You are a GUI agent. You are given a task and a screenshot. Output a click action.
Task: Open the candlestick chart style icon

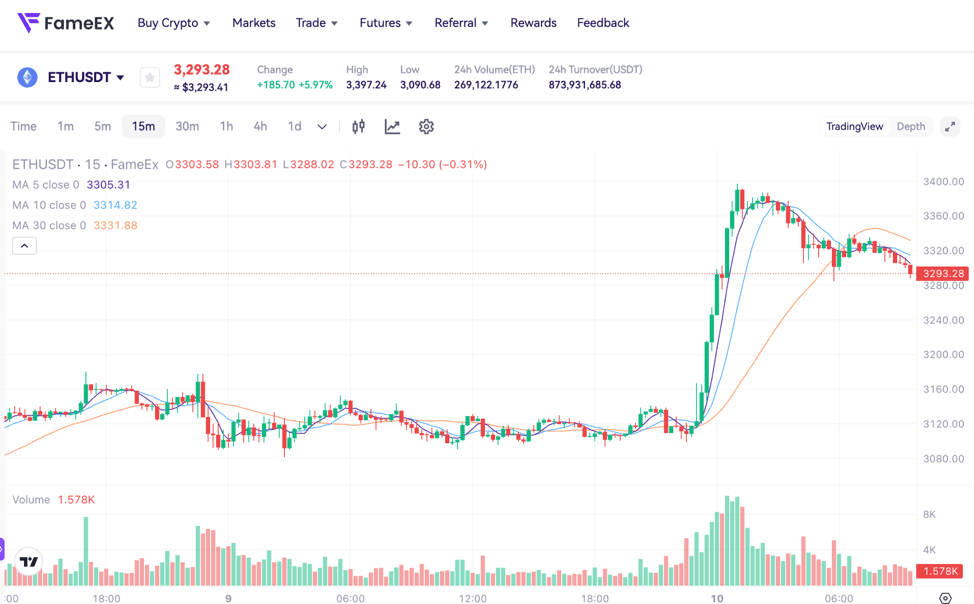pyautogui.click(x=357, y=126)
